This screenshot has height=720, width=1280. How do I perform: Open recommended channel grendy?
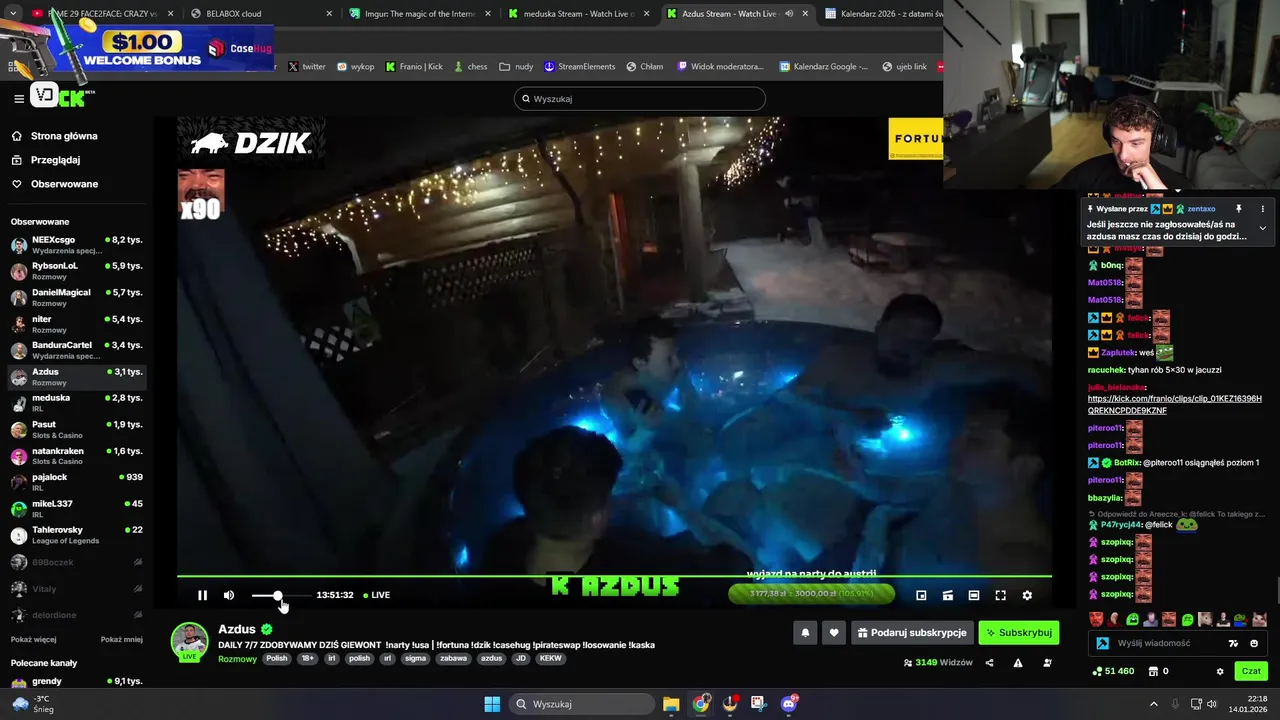(77, 682)
